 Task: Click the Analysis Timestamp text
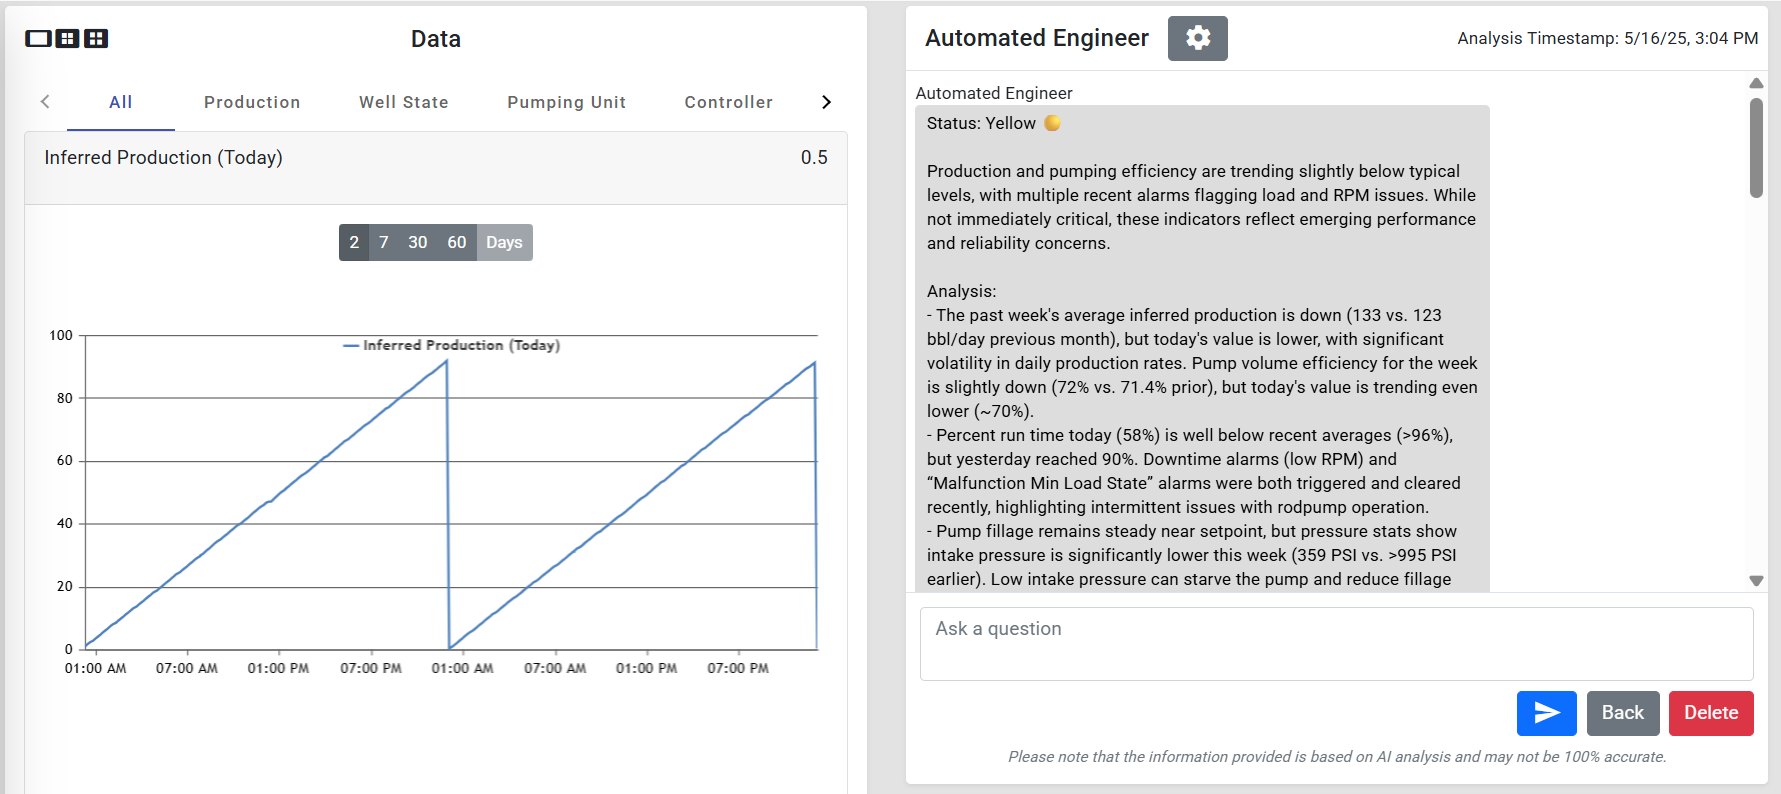point(1607,38)
